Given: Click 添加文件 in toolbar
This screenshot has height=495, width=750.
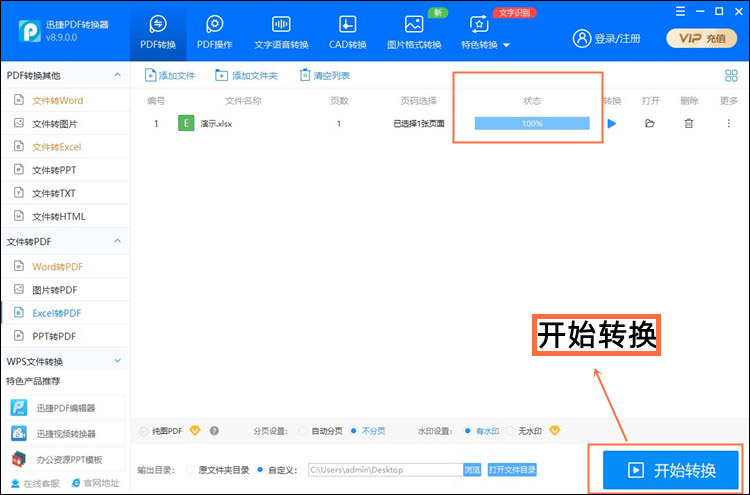Looking at the screenshot, I should pos(170,75).
